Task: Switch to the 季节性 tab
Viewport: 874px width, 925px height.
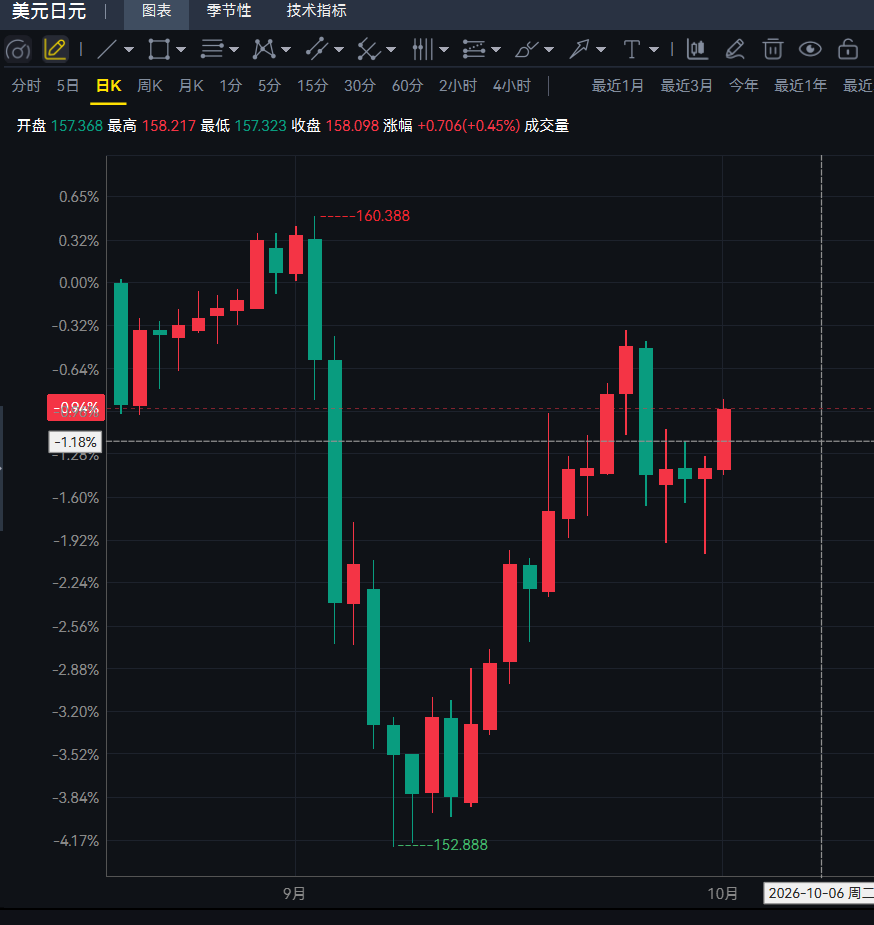Action: pos(229,11)
